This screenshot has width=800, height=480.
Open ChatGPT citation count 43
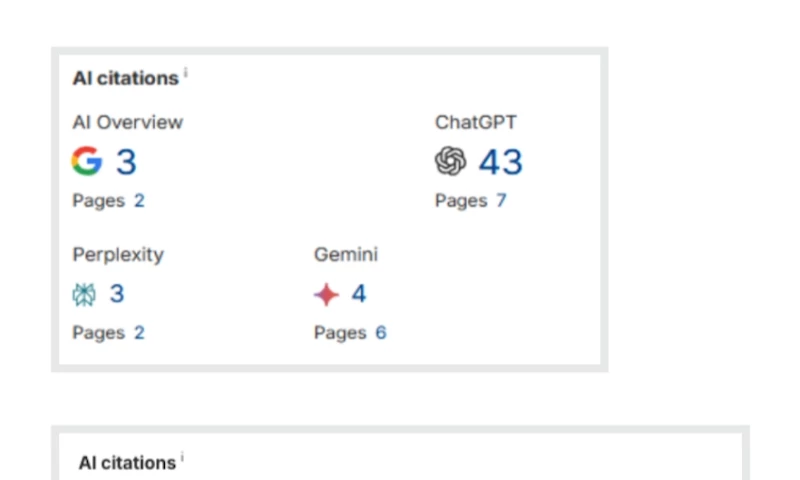[x=501, y=162]
